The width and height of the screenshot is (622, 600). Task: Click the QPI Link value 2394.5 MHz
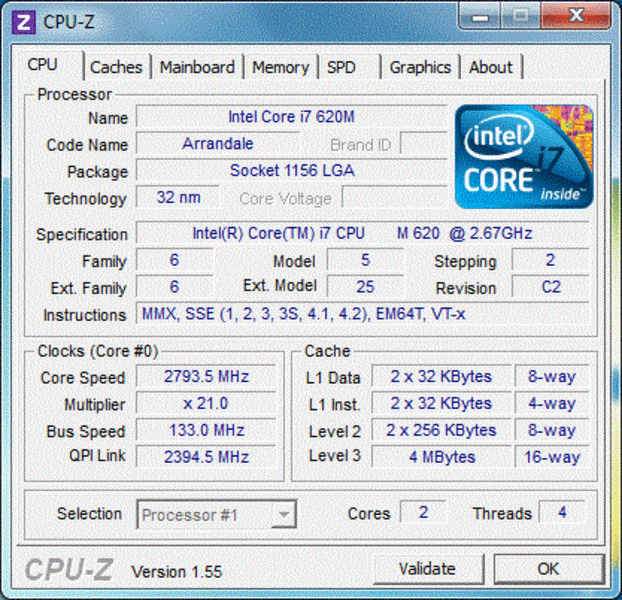click(x=206, y=457)
